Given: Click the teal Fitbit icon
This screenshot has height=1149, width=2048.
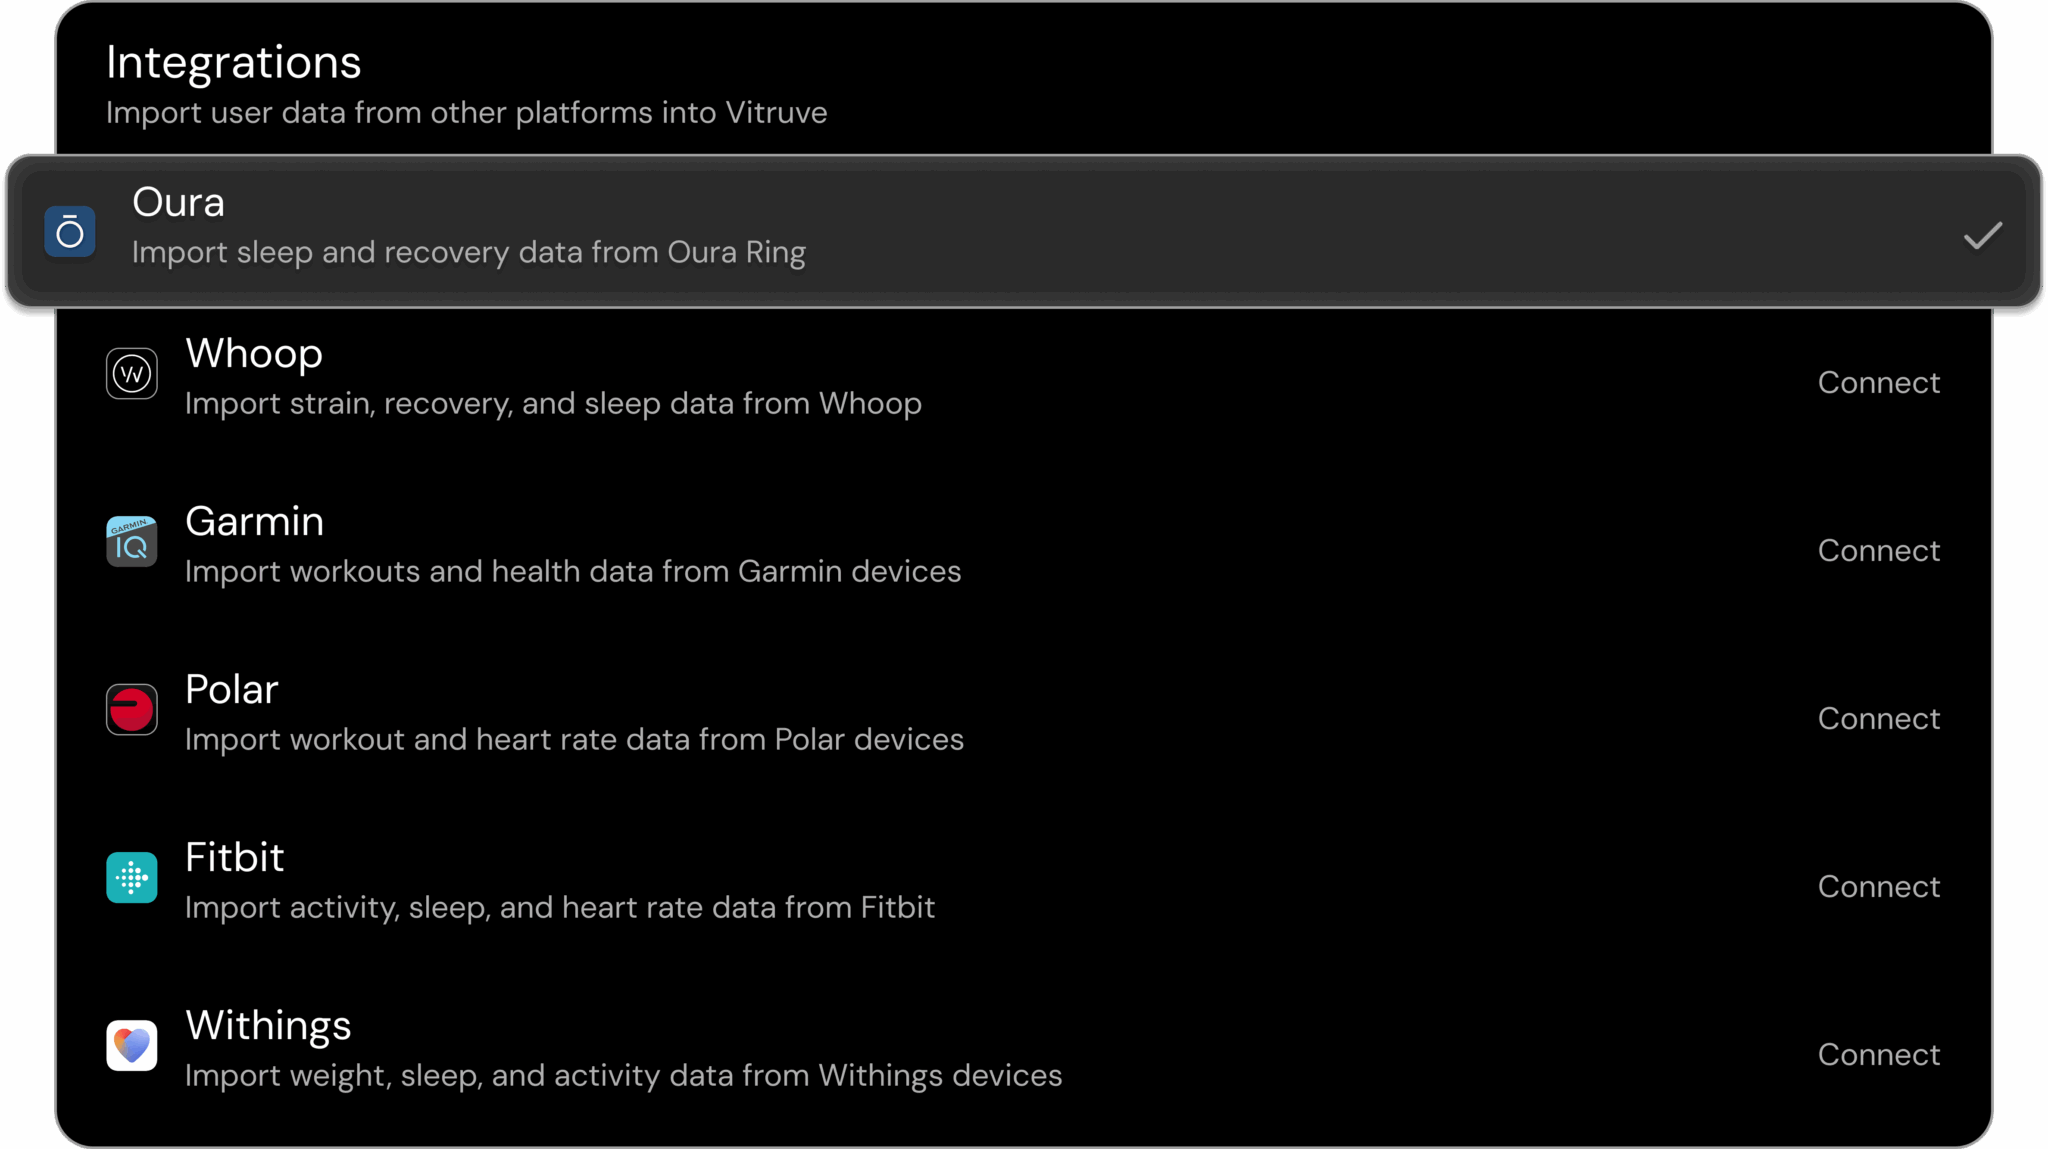Looking at the screenshot, I should point(132,878).
